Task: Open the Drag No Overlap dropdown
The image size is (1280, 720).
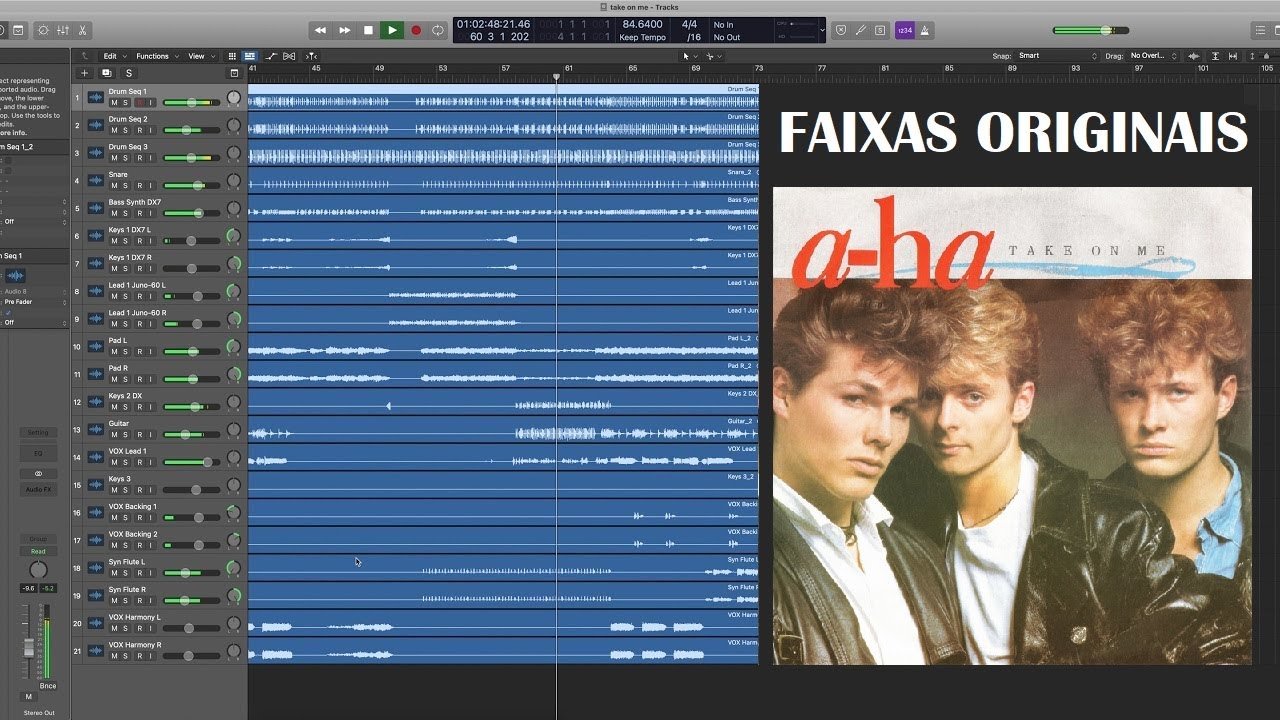Action: (1153, 56)
